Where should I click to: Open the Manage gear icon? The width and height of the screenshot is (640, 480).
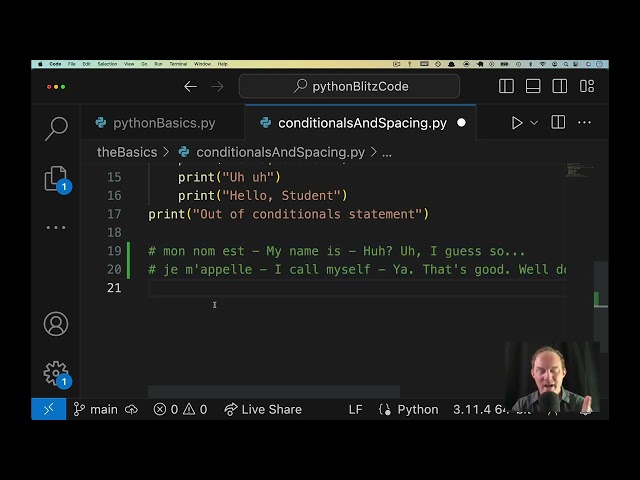tap(56, 373)
